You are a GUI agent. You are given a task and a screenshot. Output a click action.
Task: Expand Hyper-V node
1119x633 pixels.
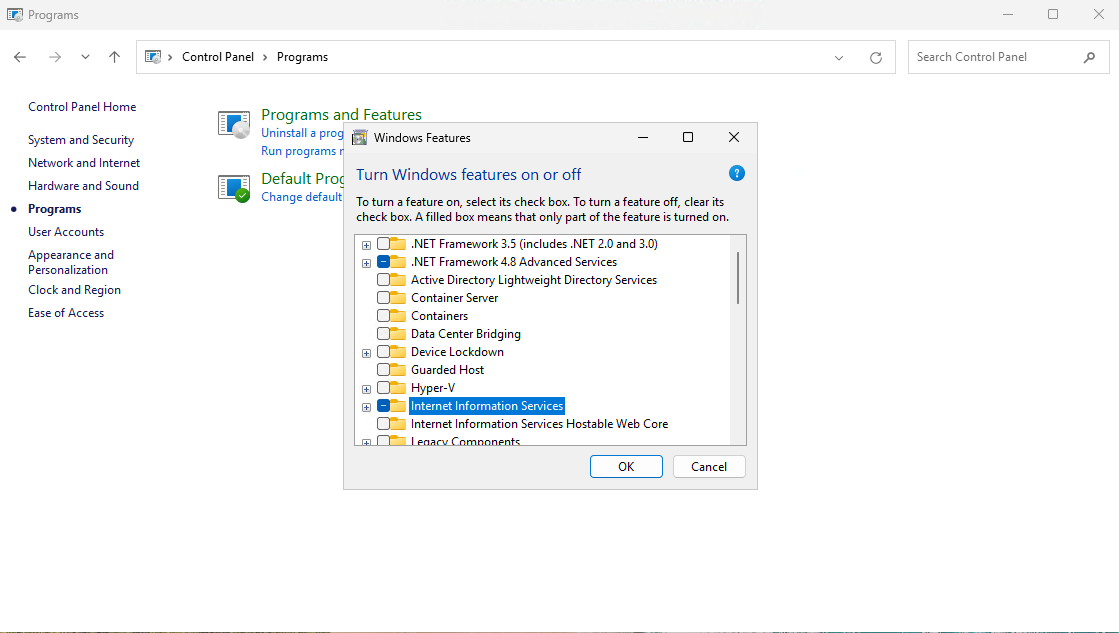(x=366, y=389)
